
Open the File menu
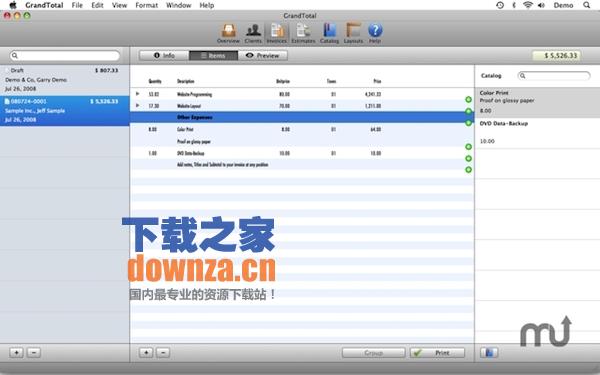click(77, 5)
